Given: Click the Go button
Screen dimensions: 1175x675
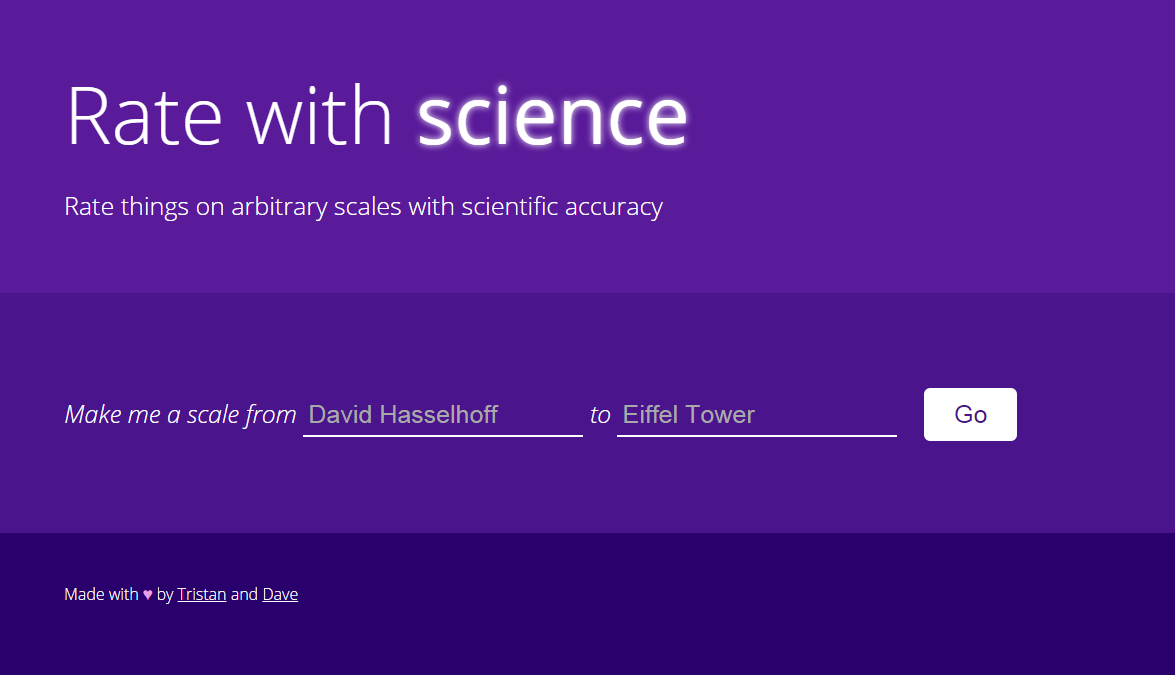Looking at the screenshot, I should pyautogui.click(x=970, y=414).
